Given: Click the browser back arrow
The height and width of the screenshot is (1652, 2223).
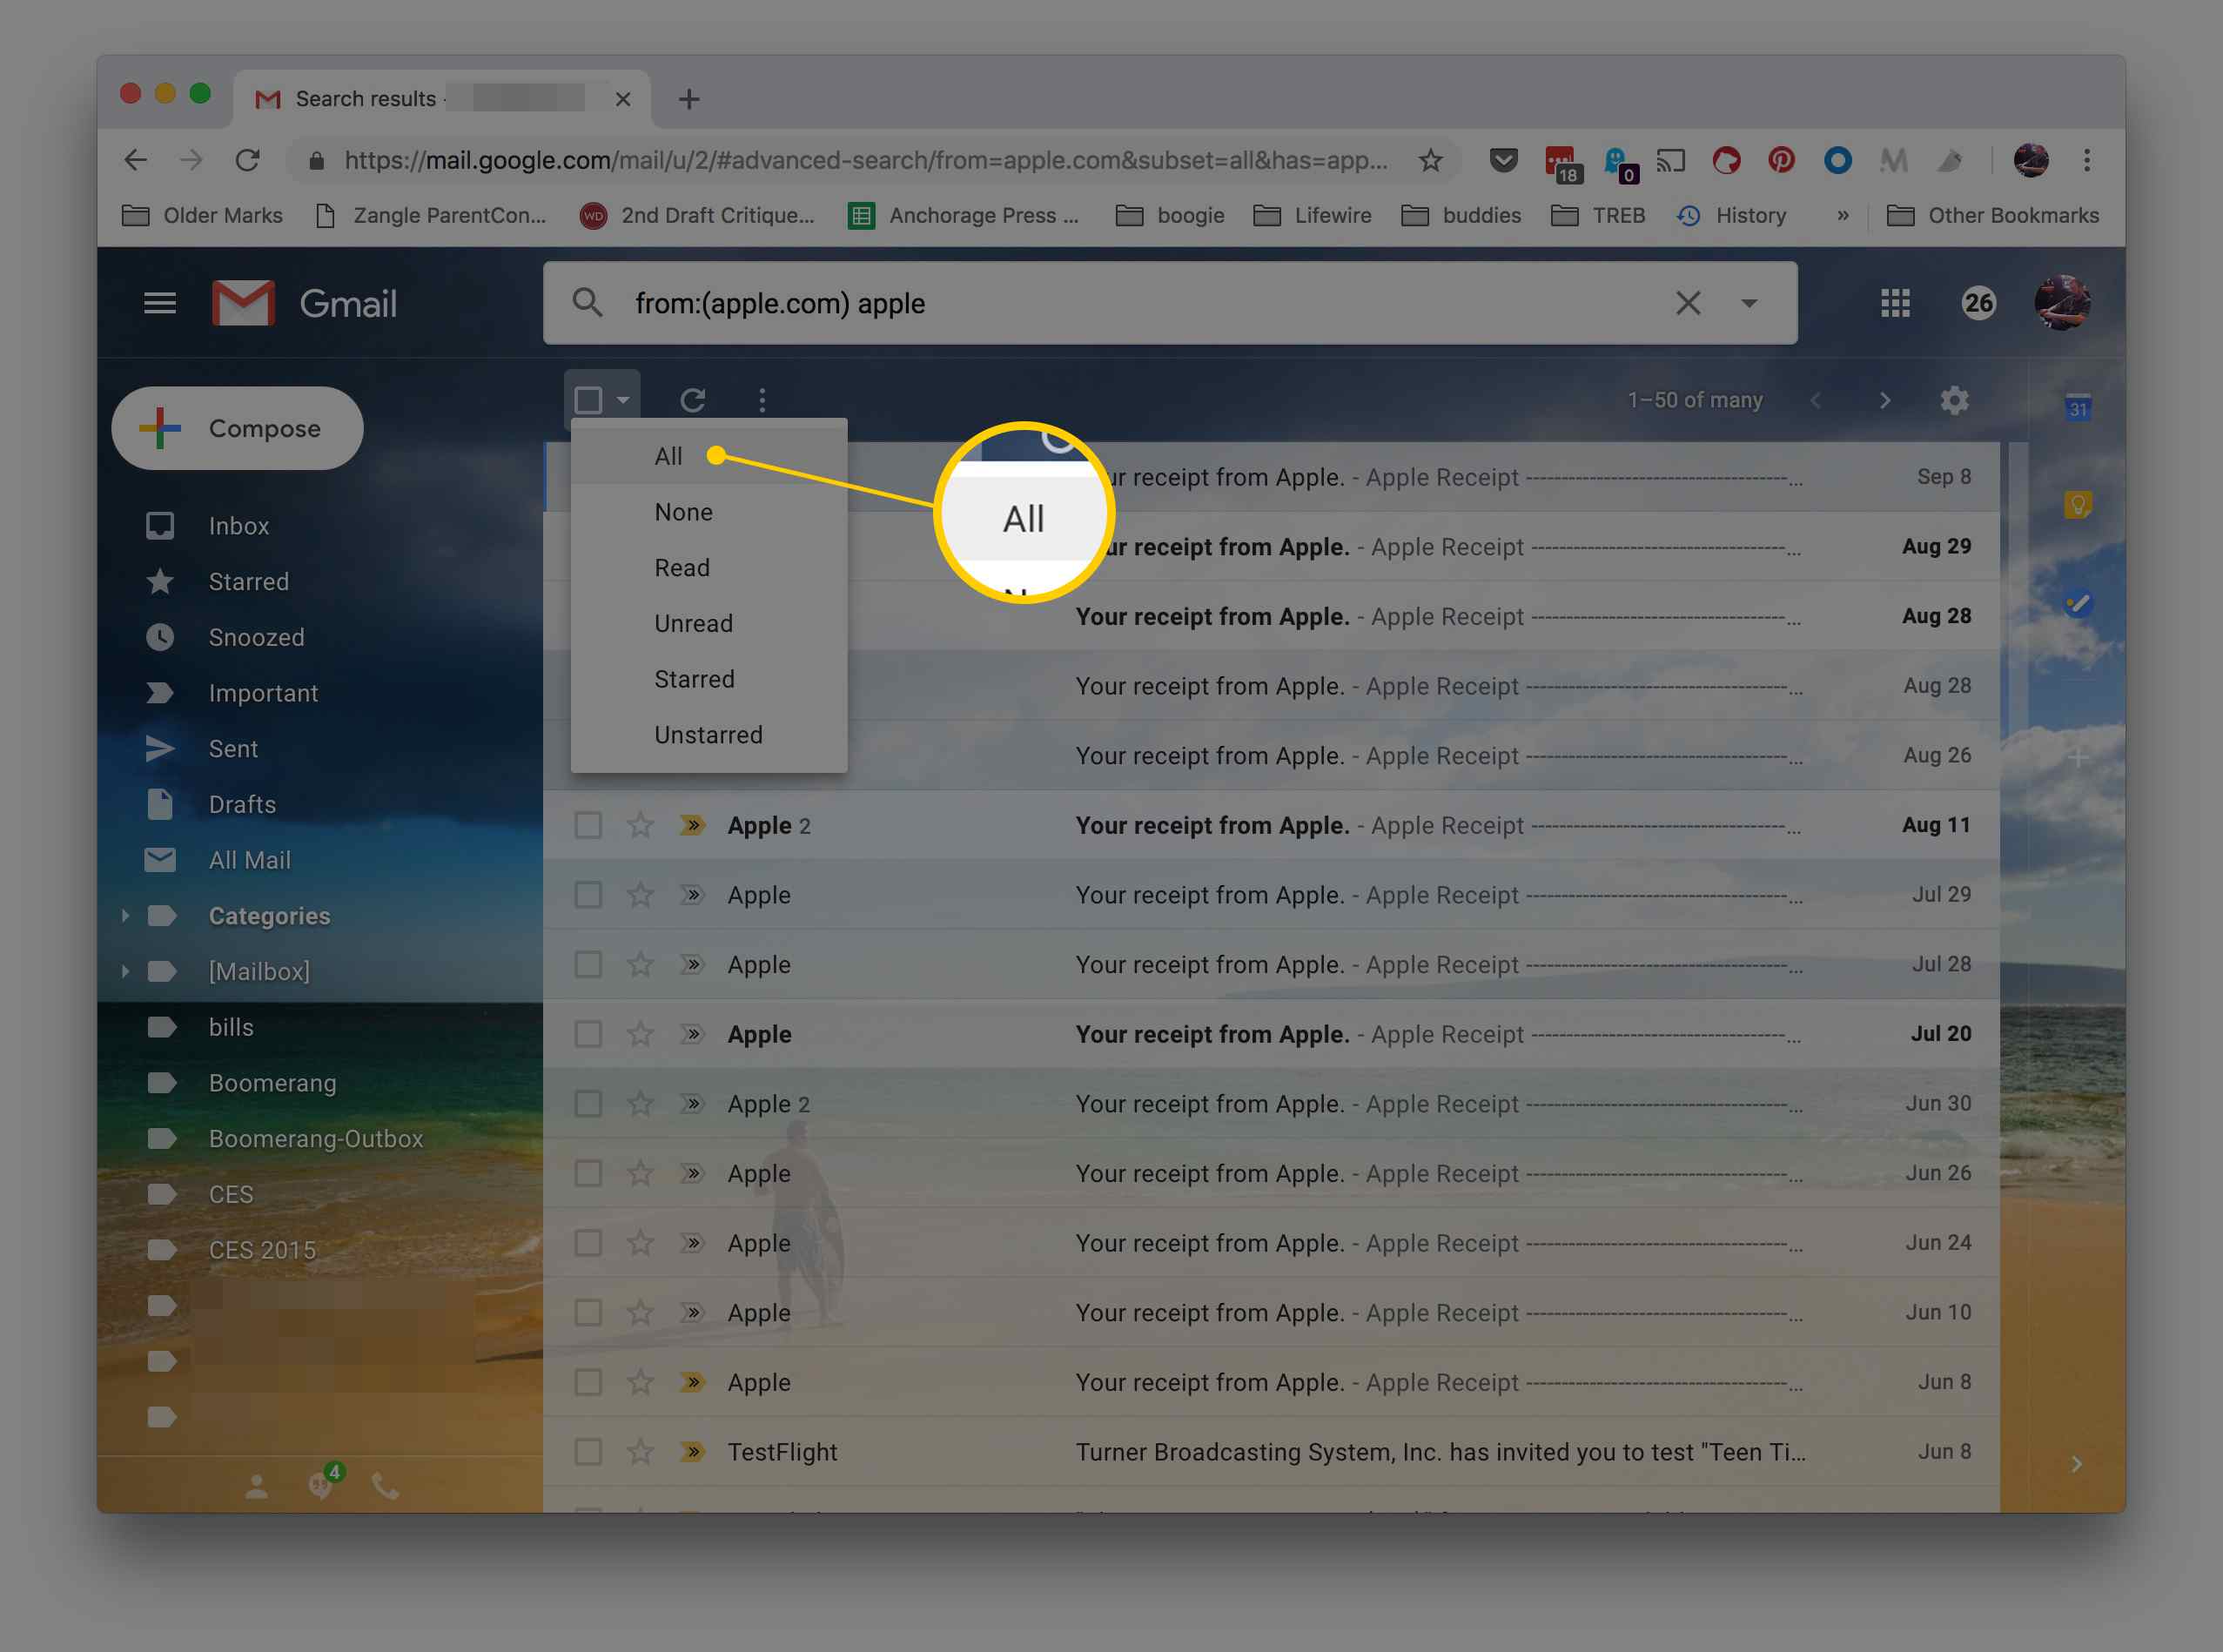Looking at the screenshot, I should coord(135,160).
